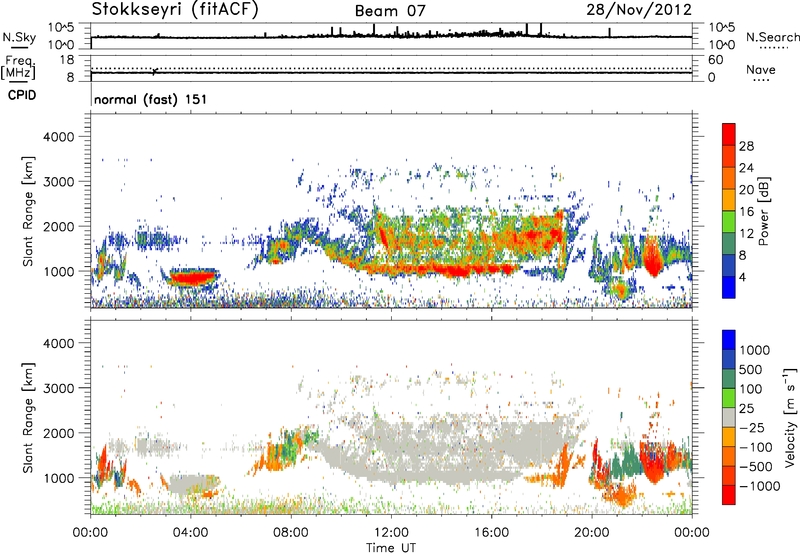Click the red high-power echo blob near 04:00
This screenshot has width=800, height=554.
point(192,278)
